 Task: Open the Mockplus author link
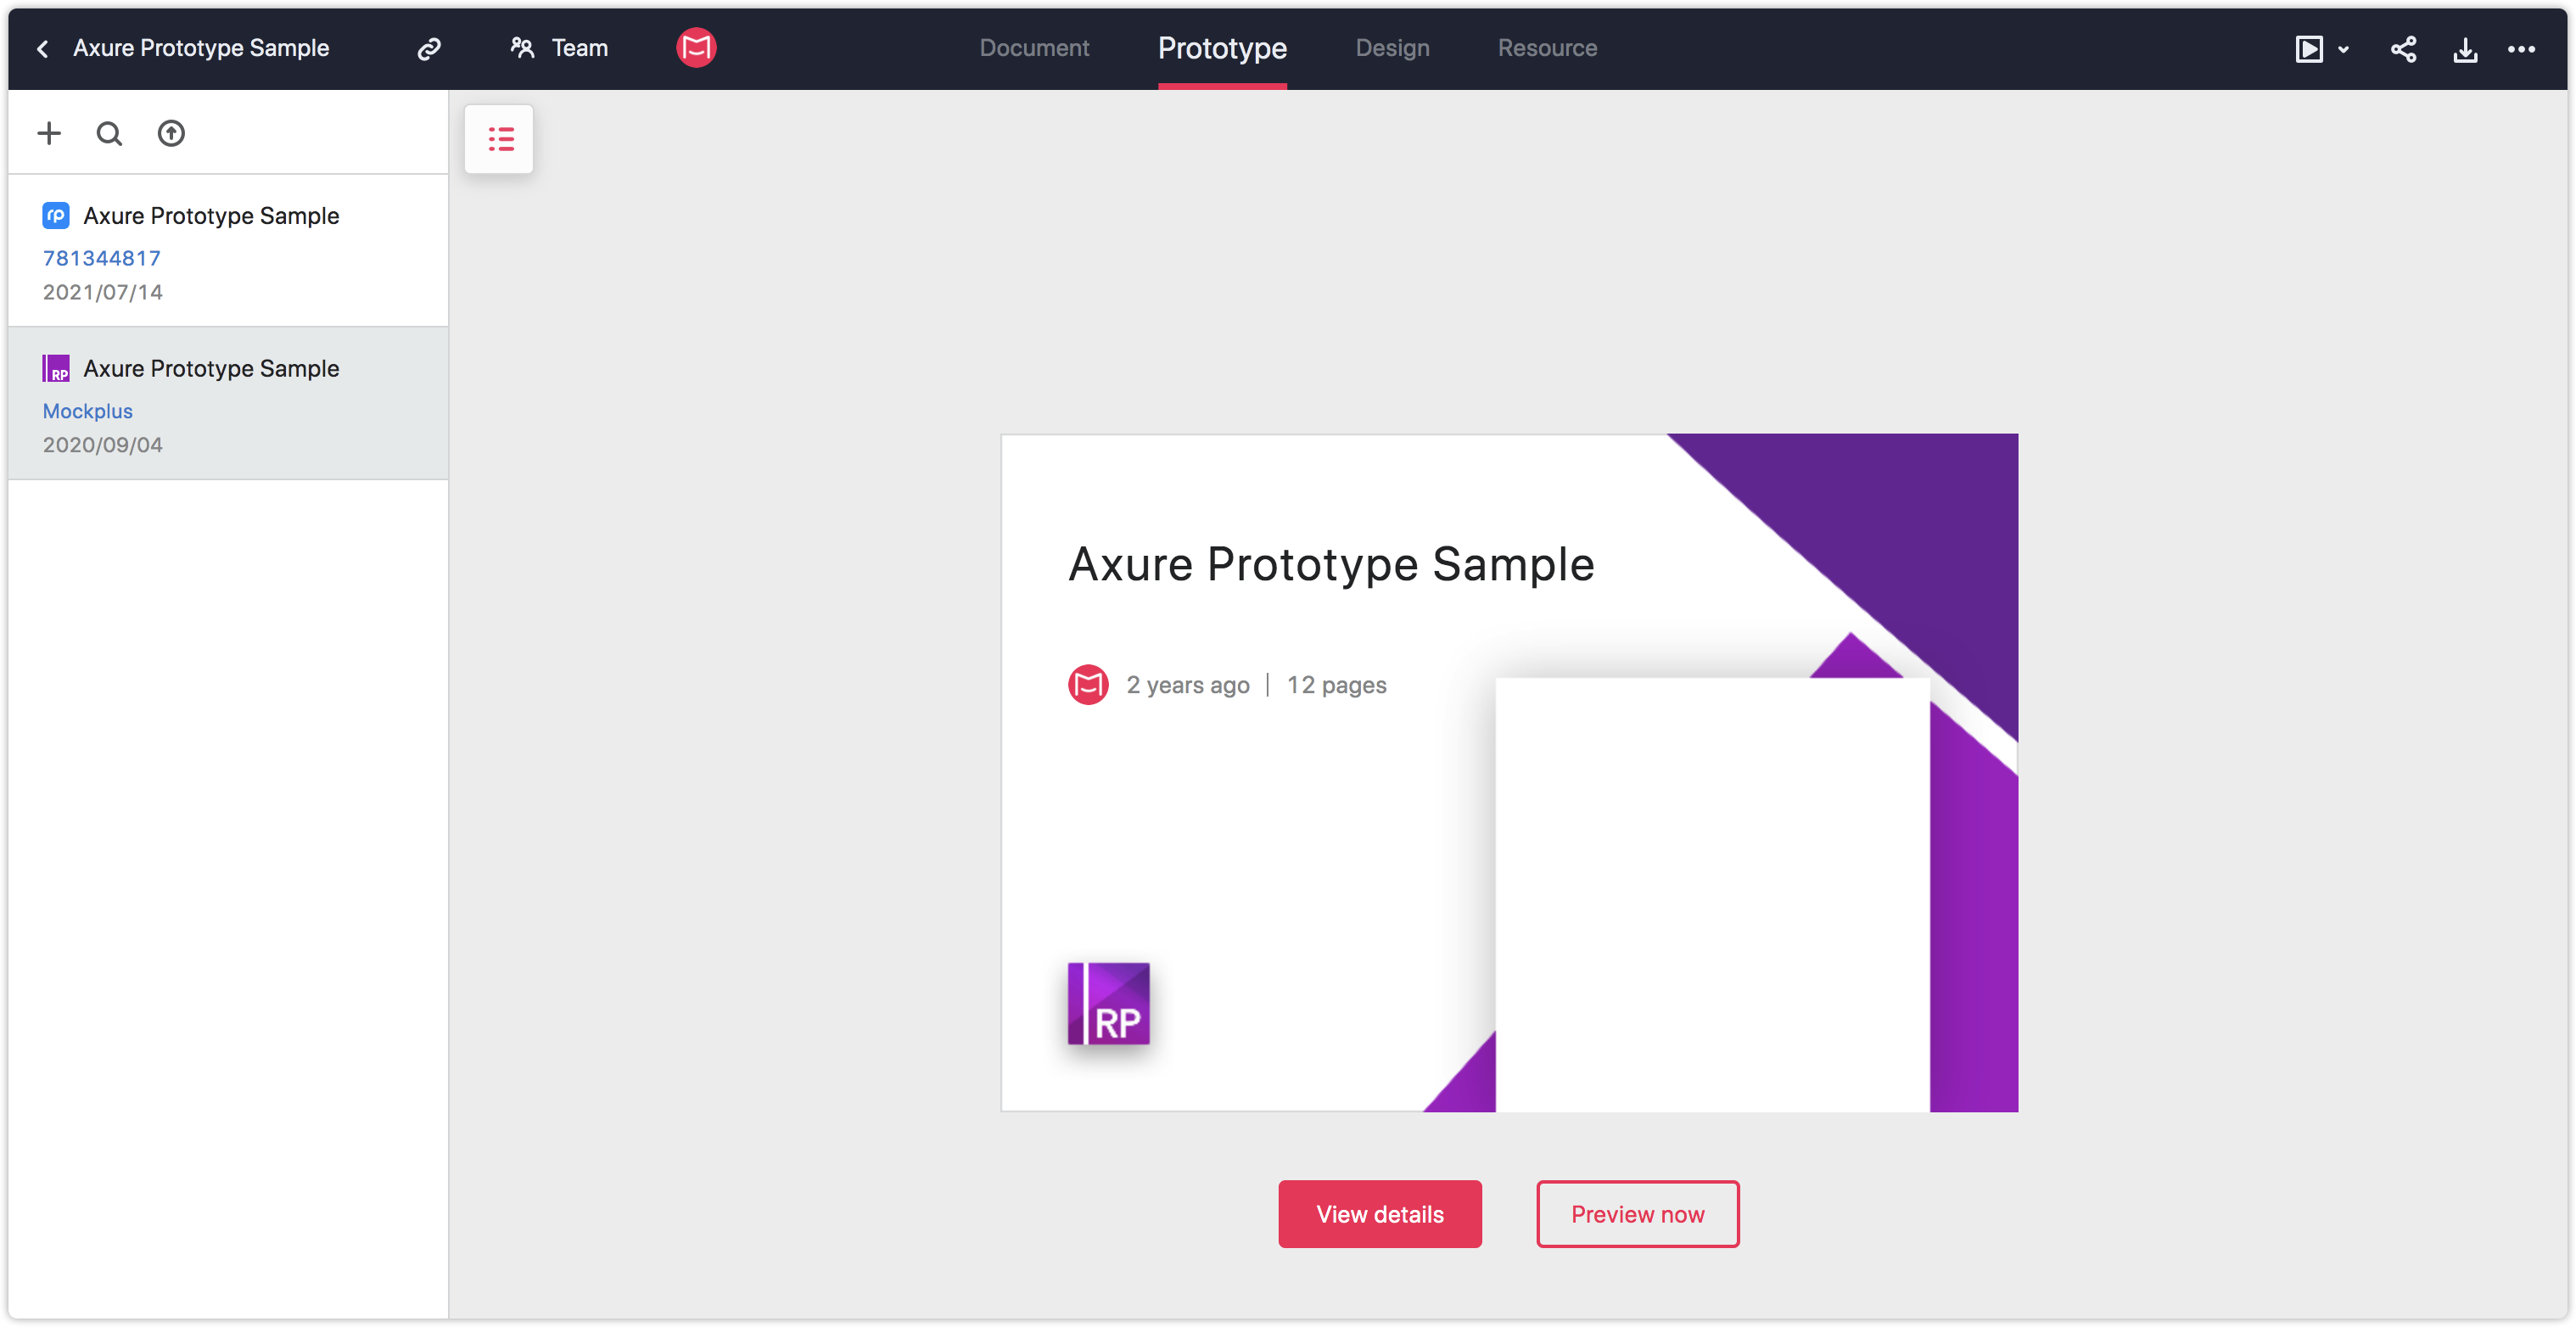click(87, 411)
